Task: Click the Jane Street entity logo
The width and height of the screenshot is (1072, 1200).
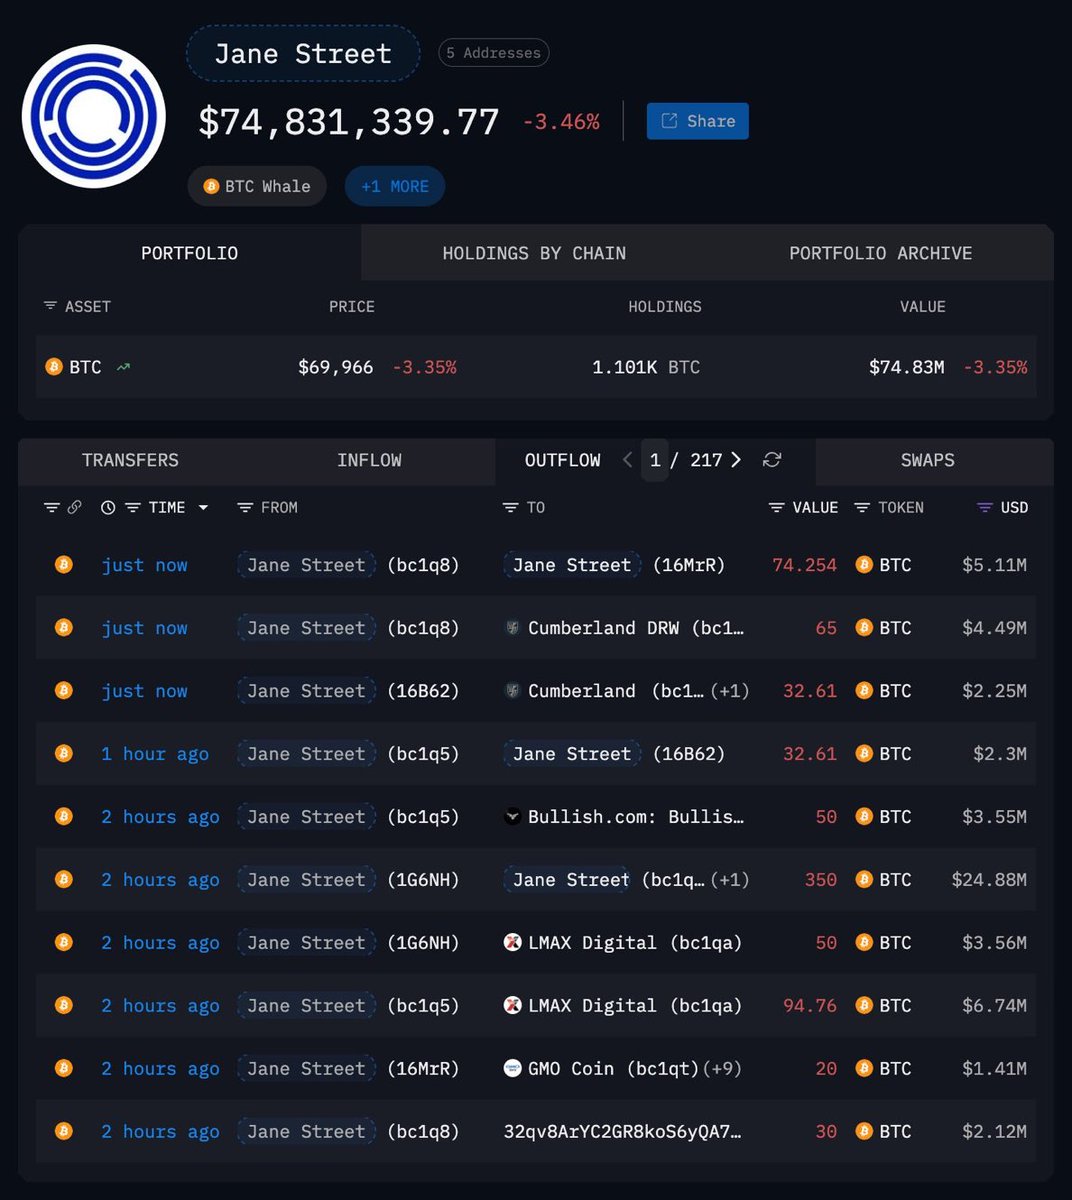Action: (94, 116)
